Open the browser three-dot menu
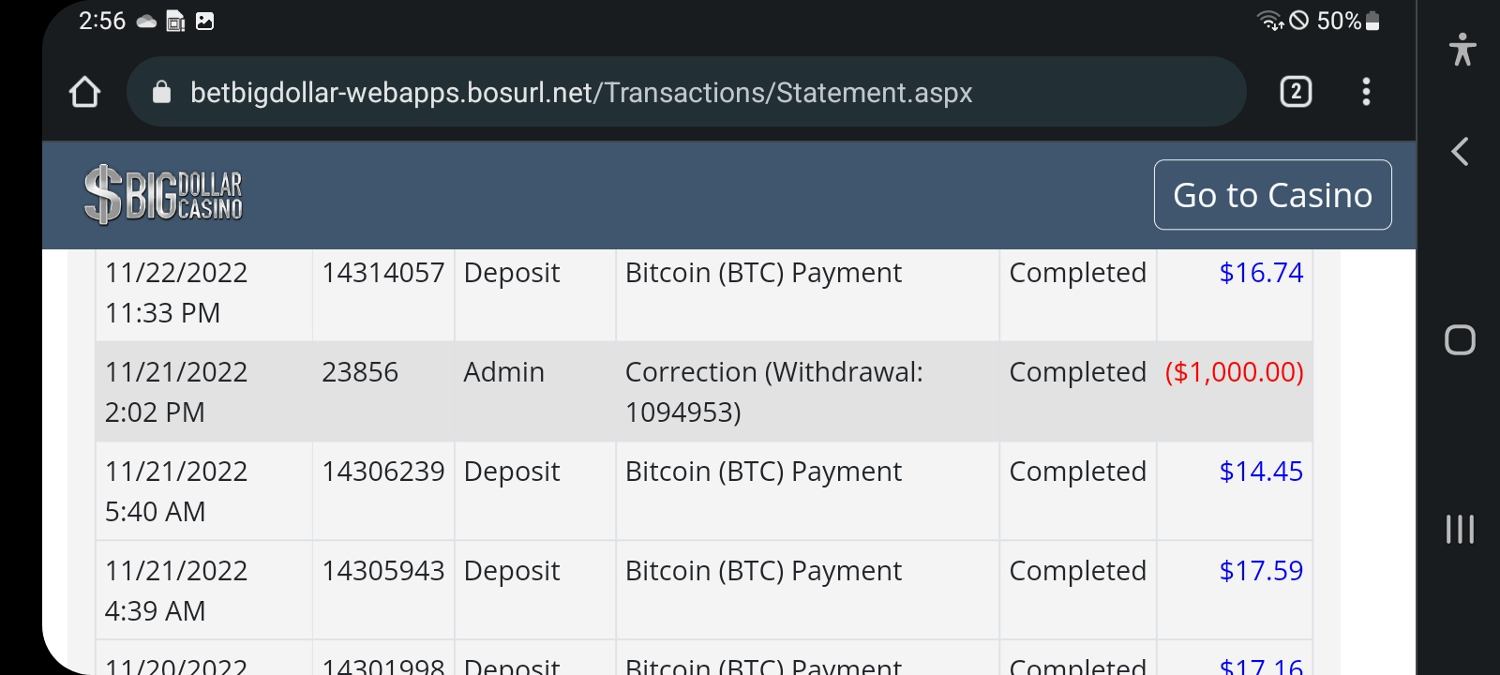The height and width of the screenshot is (675, 1500). click(1366, 93)
